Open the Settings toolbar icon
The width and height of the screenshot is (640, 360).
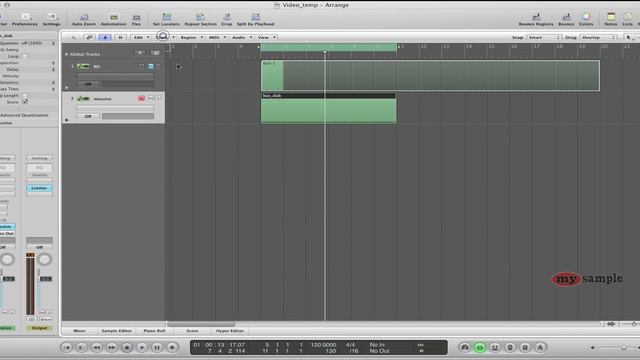click(x=51, y=20)
